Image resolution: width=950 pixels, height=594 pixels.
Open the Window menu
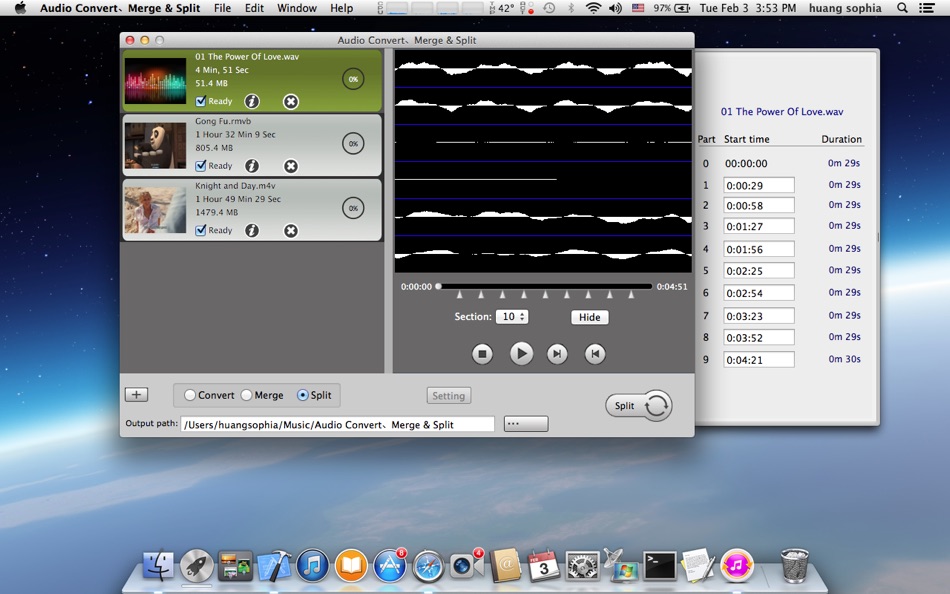tap(297, 8)
